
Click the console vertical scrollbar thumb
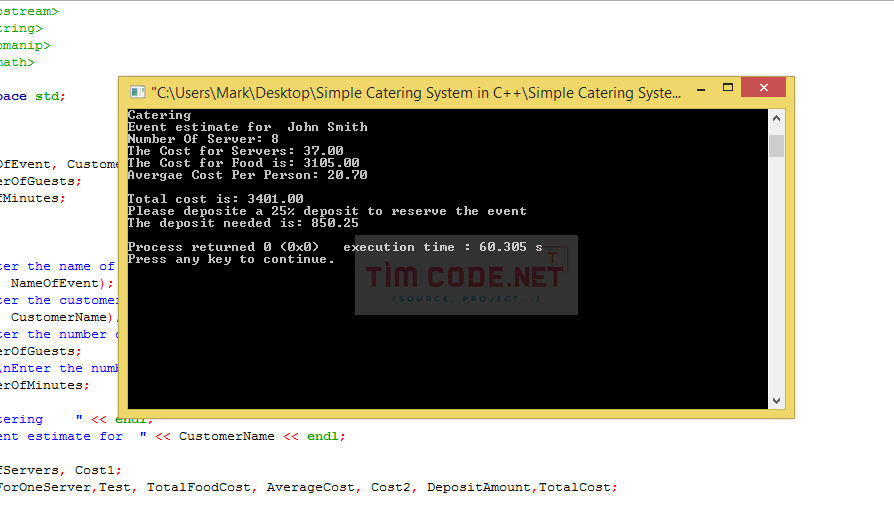click(x=776, y=145)
